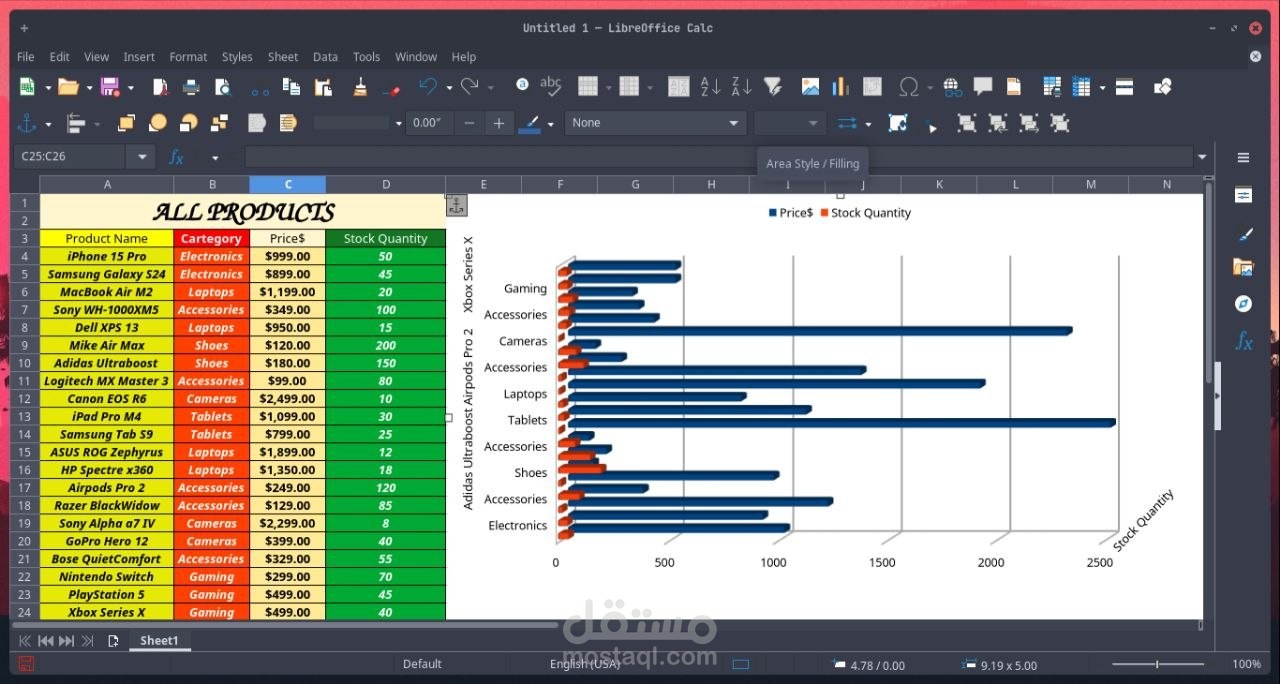Image resolution: width=1280 pixels, height=684 pixels.
Task: Click the Draw Functions shapes icon
Action: pos(1162,87)
